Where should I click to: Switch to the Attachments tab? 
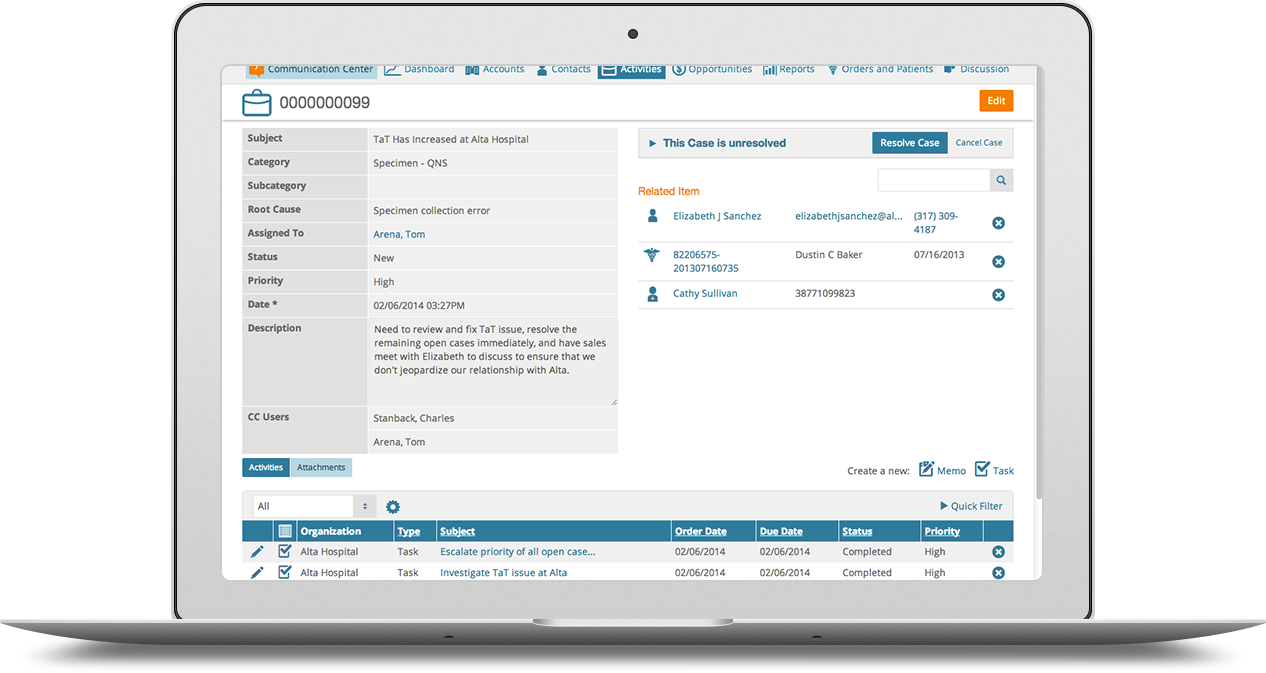pos(321,467)
